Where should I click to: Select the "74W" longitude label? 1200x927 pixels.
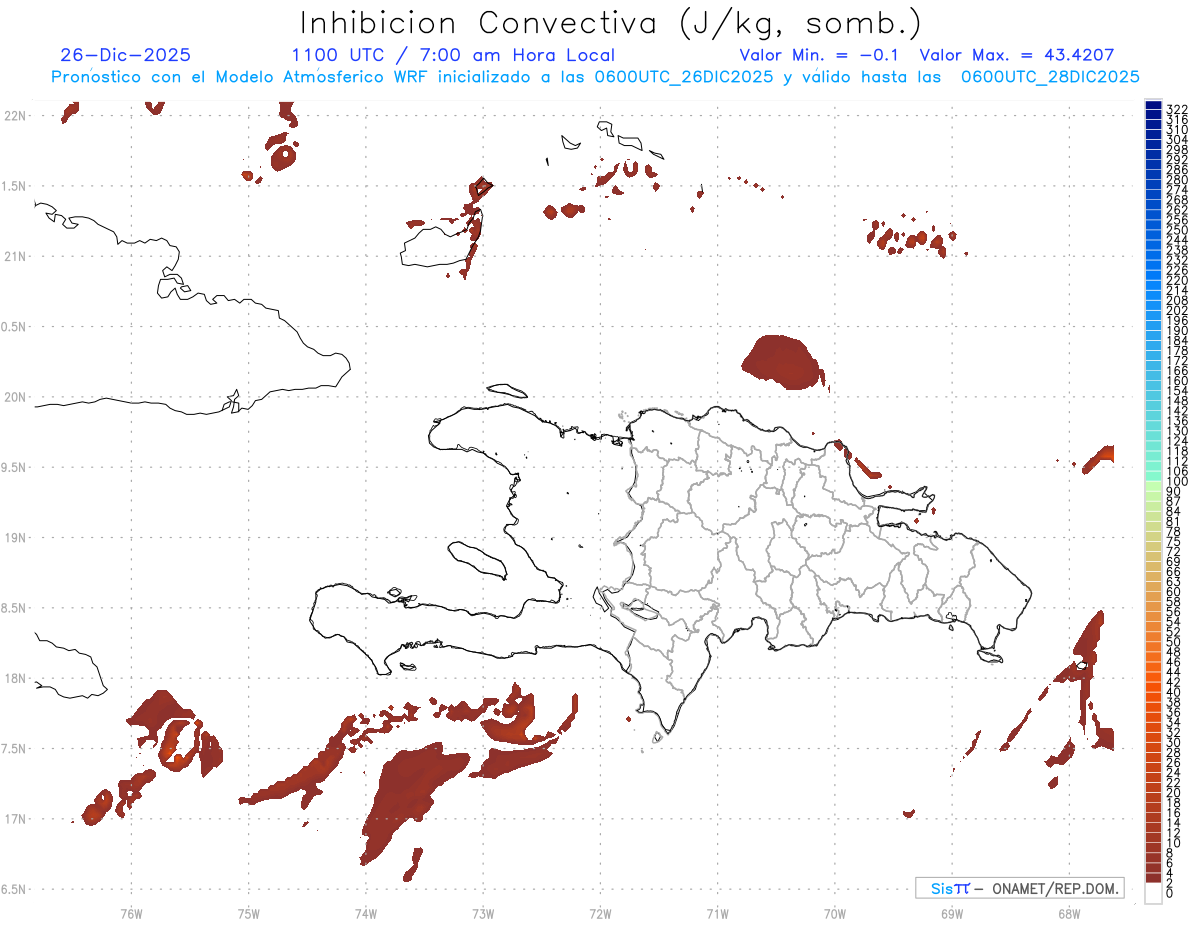pyautogui.click(x=366, y=914)
